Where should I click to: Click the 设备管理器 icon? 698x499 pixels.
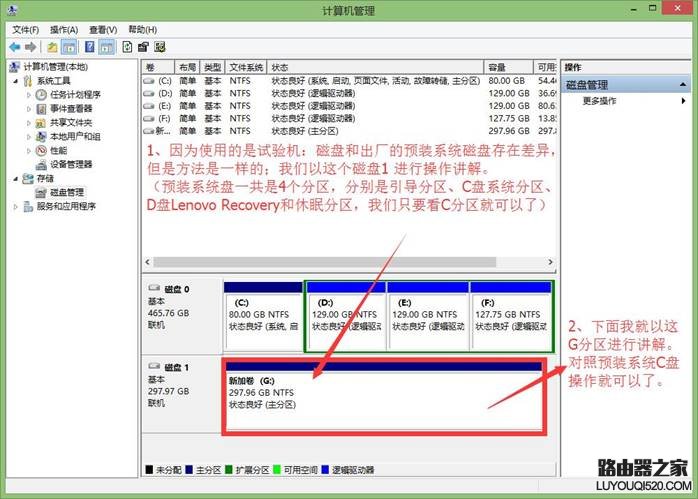(41, 164)
